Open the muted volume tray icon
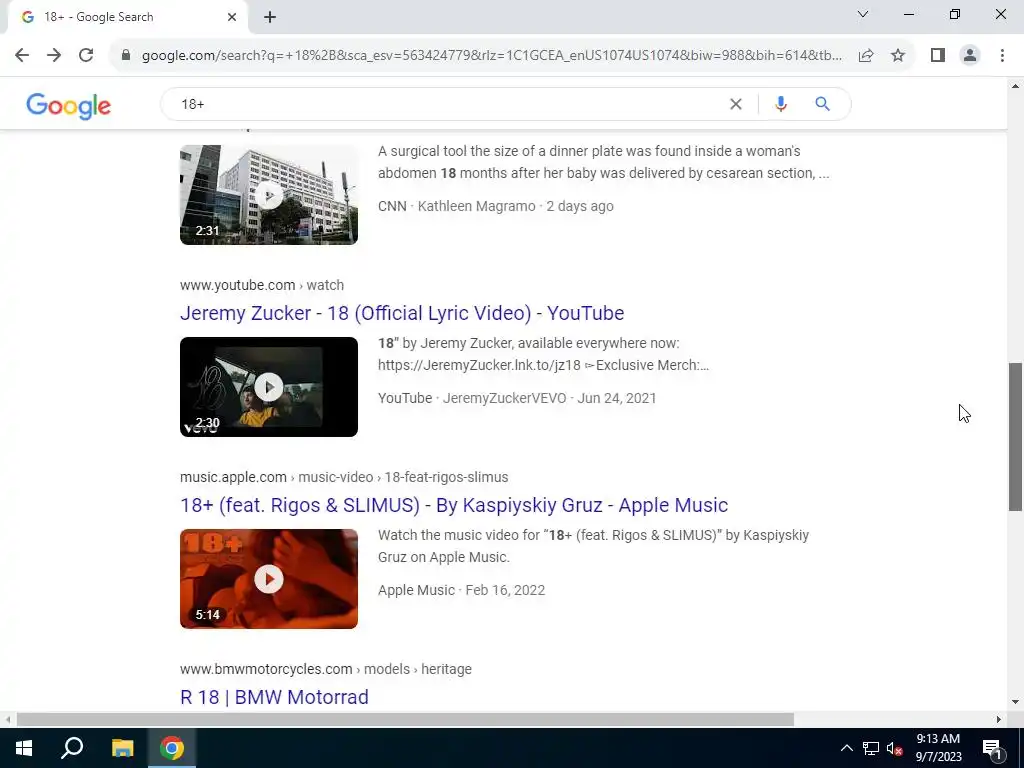 click(895, 748)
